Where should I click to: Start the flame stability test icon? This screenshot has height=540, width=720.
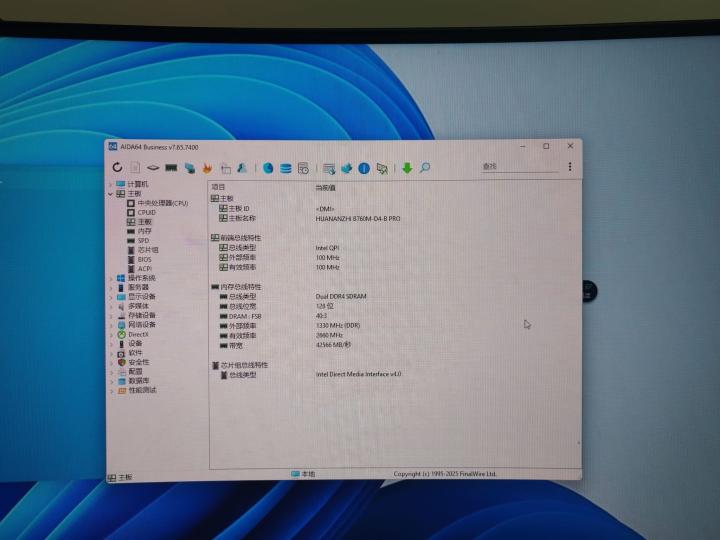coord(207,169)
